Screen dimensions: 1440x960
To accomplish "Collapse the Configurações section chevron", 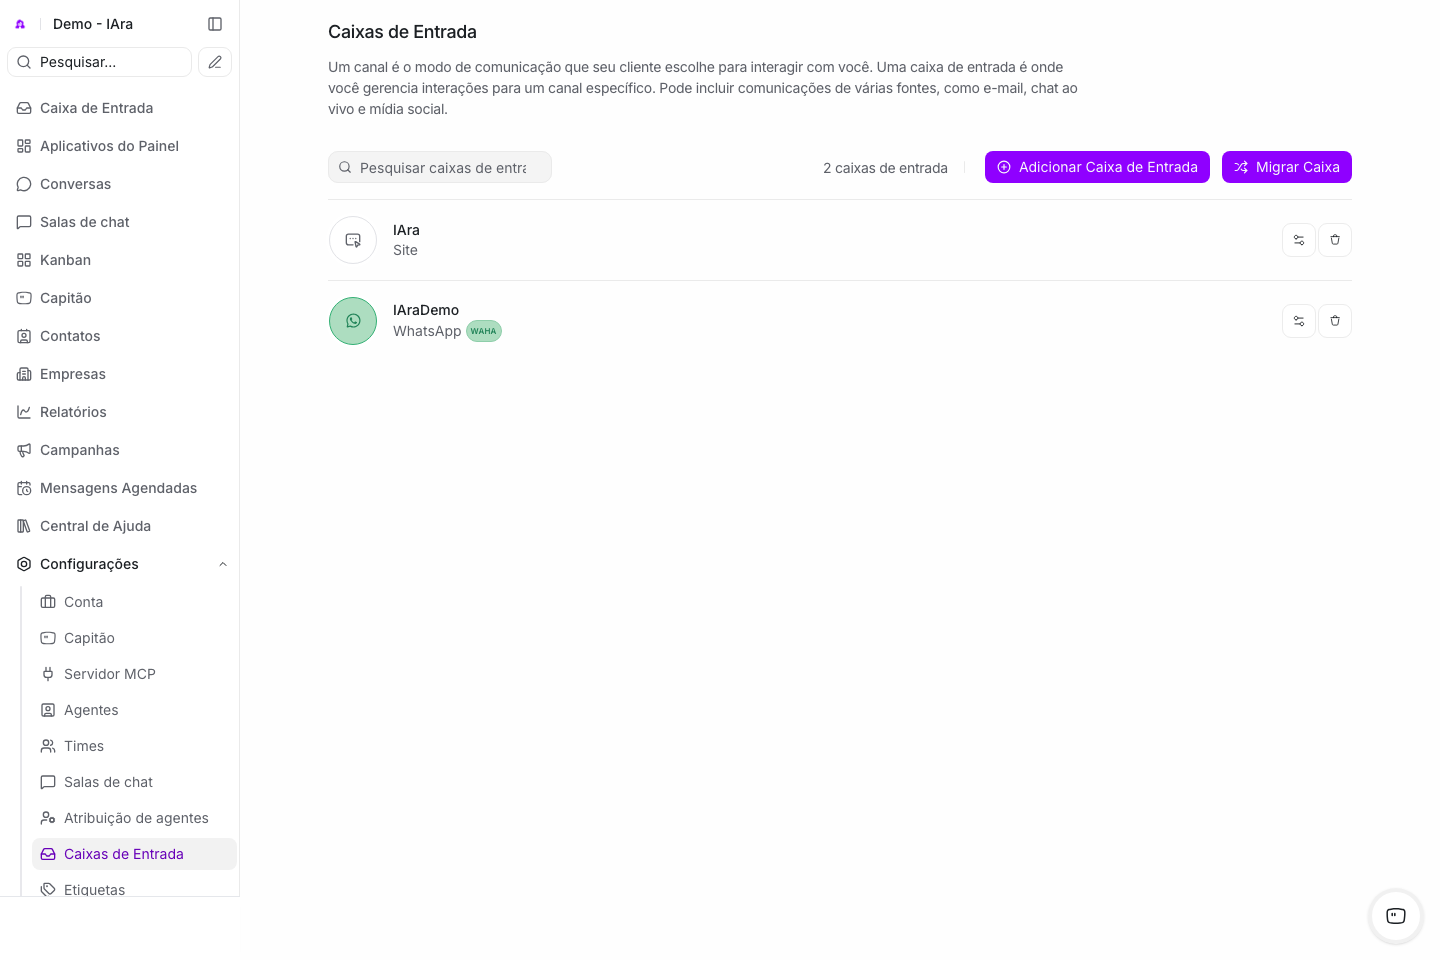I will [223, 564].
